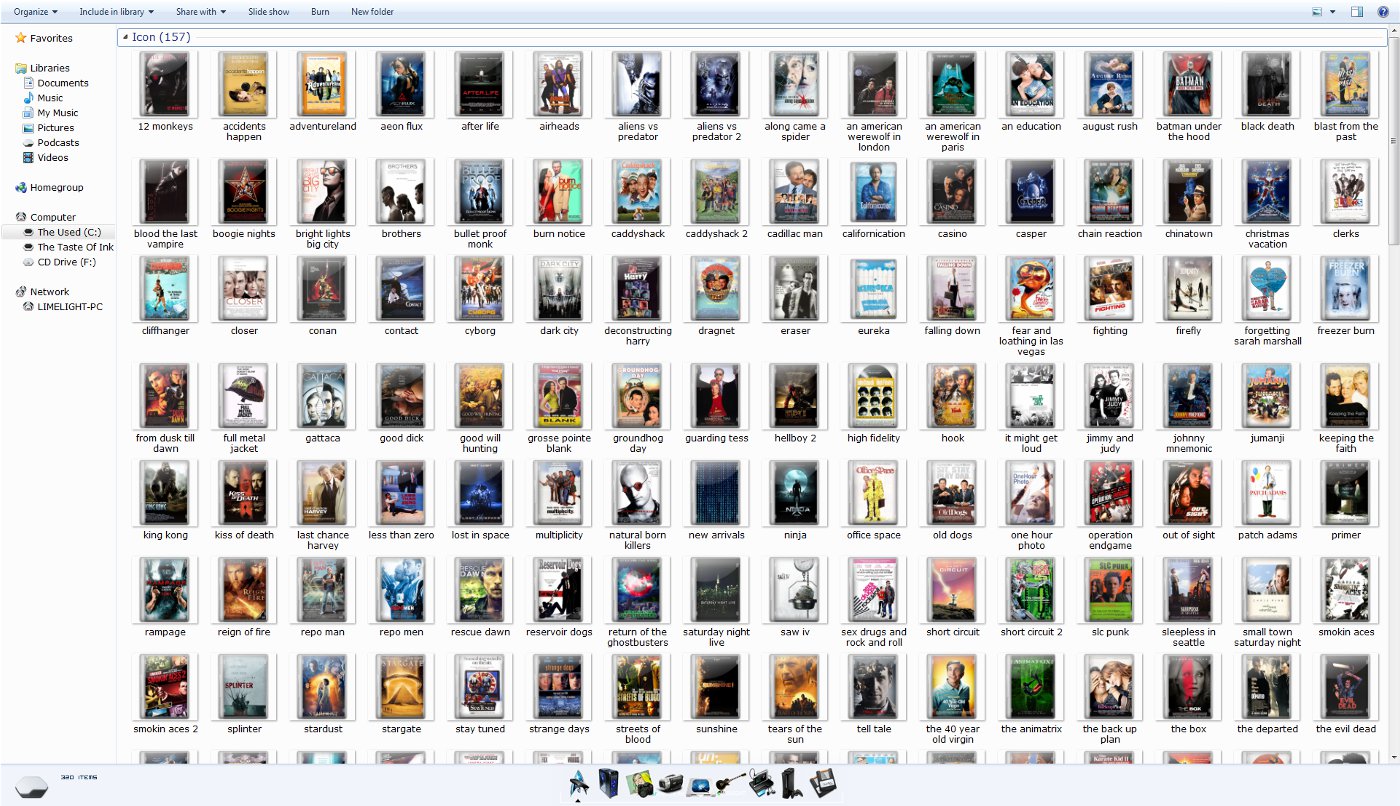The image size is (1400, 806).
Task: Click the "blast from the past" file name
Action: click(1346, 132)
